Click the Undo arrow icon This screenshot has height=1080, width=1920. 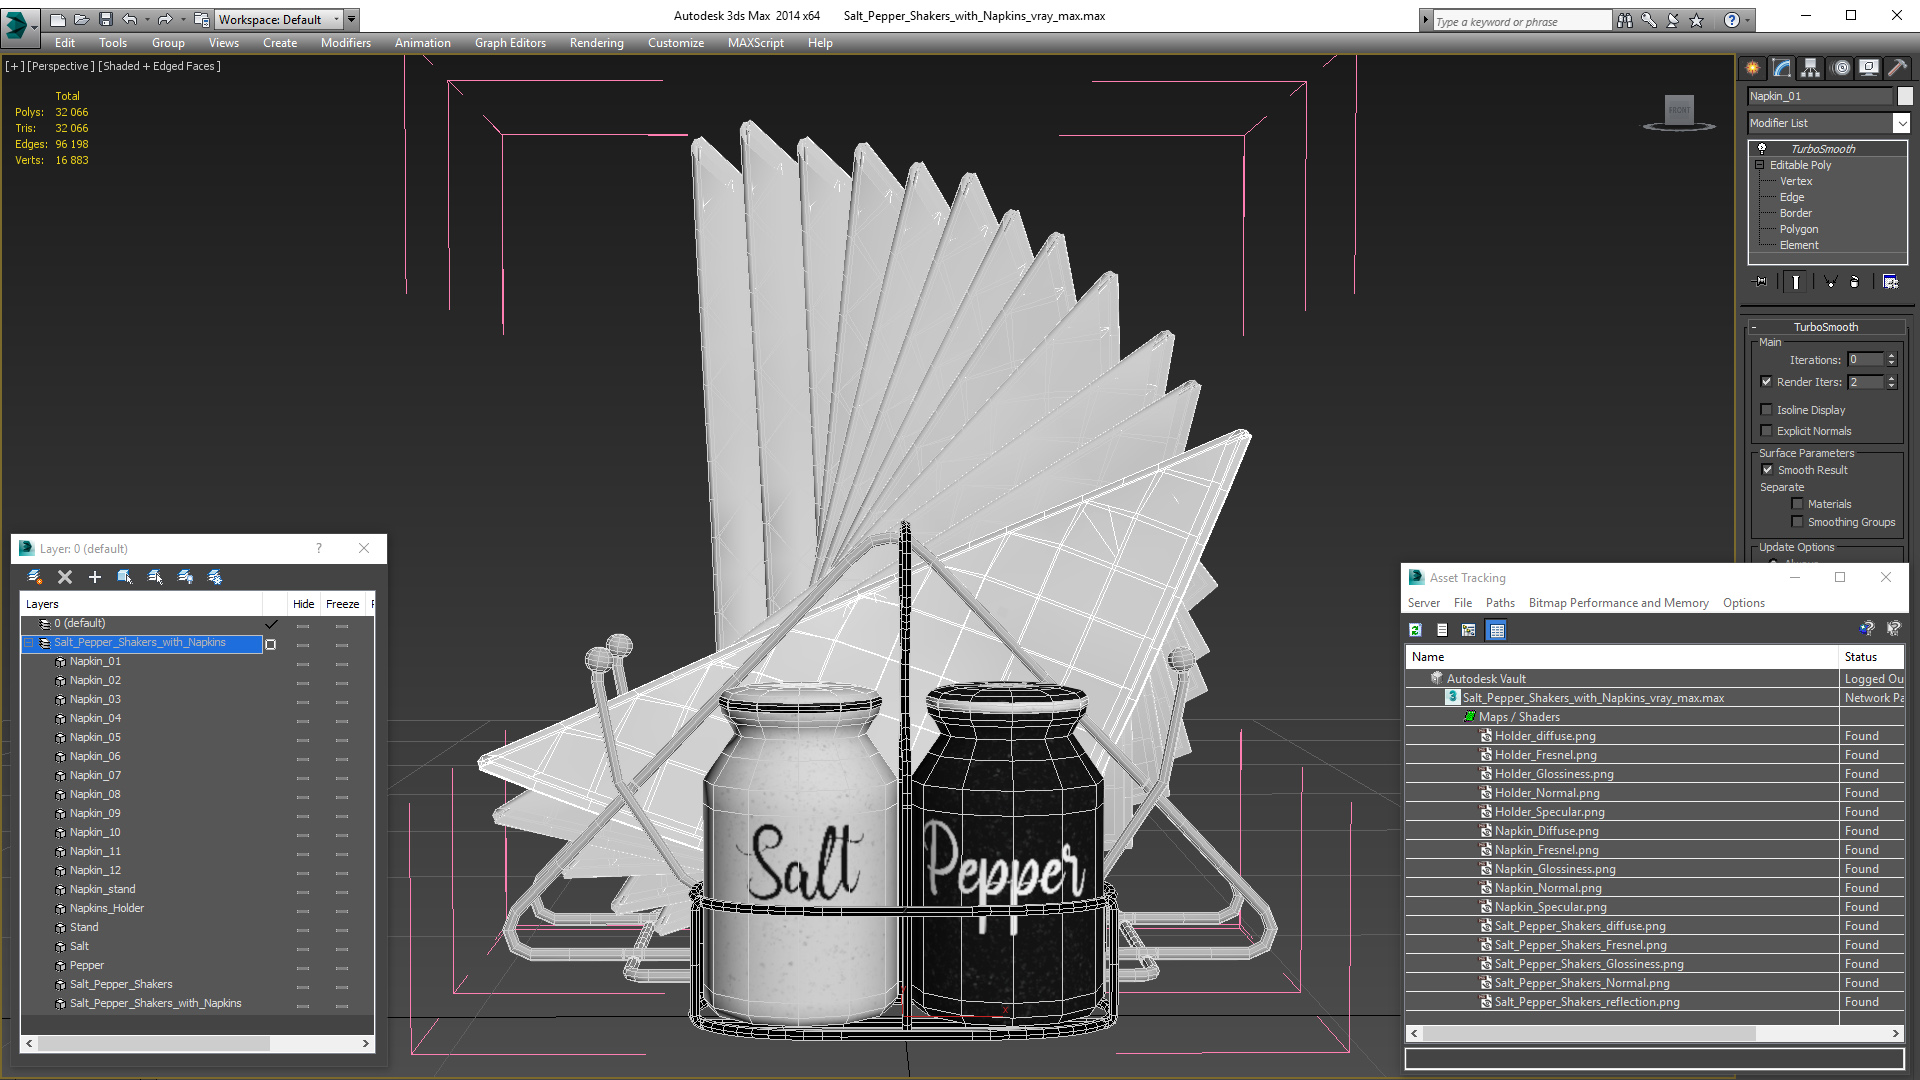(129, 19)
